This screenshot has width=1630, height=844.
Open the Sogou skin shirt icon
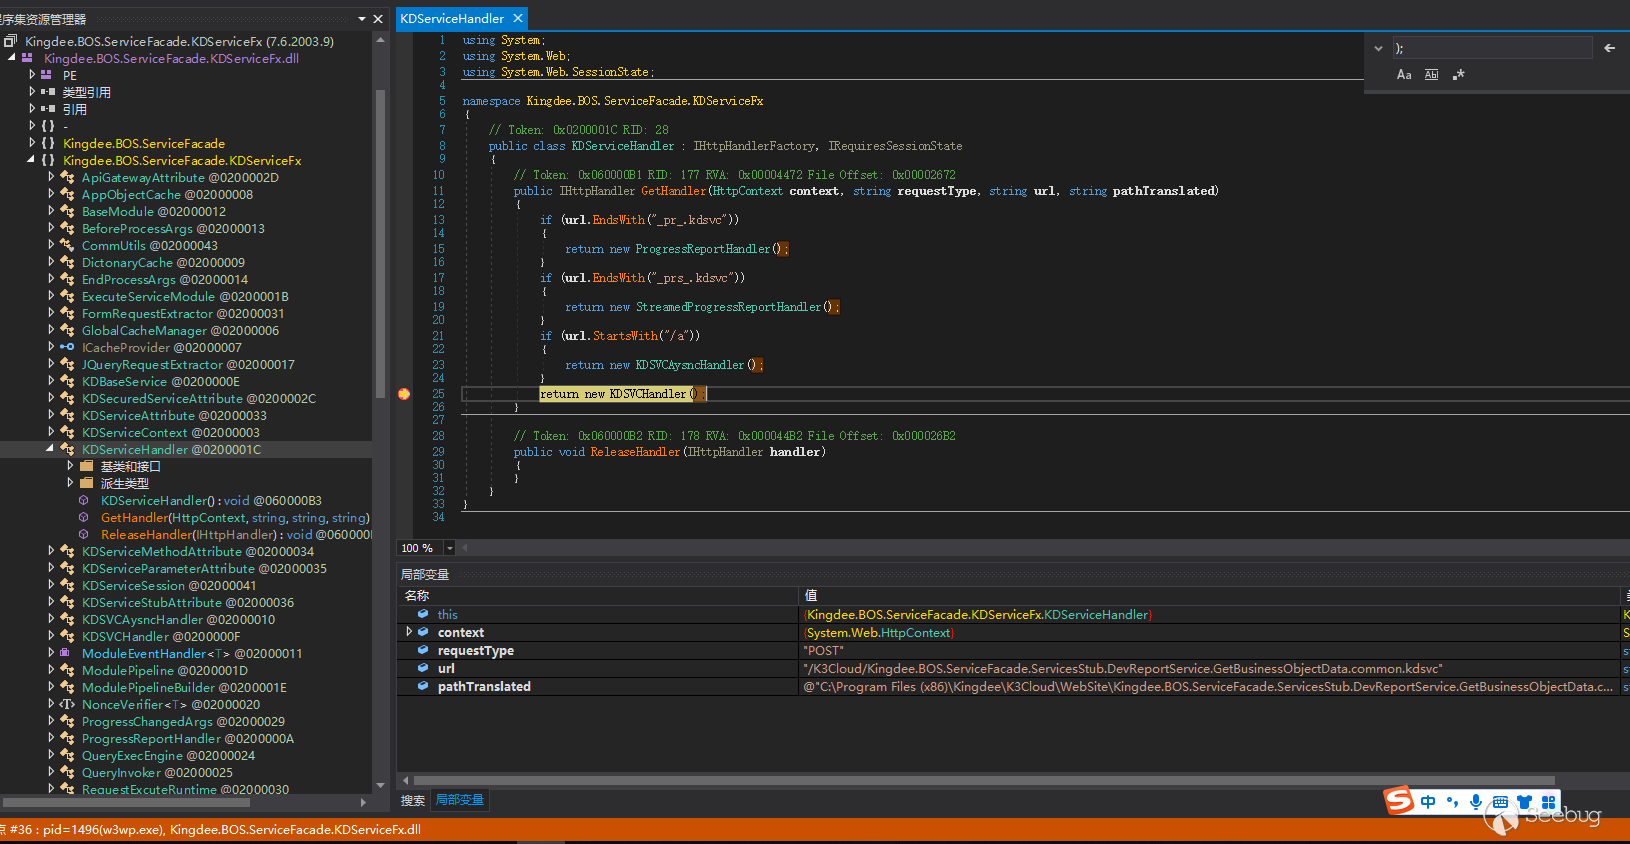pyautogui.click(x=1524, y=802)
